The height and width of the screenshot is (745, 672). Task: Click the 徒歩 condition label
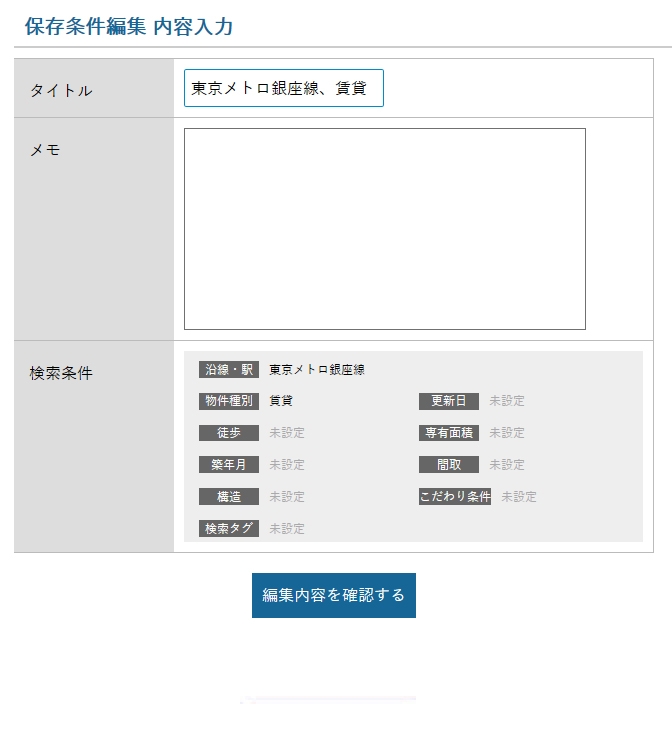click(x=229, y=433)
